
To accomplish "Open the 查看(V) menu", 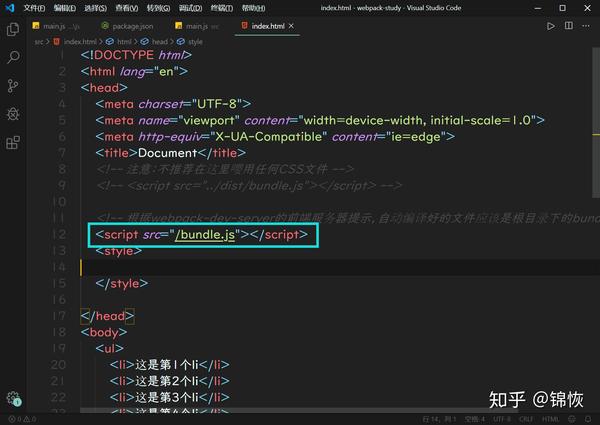I will [x=127, y=8].
